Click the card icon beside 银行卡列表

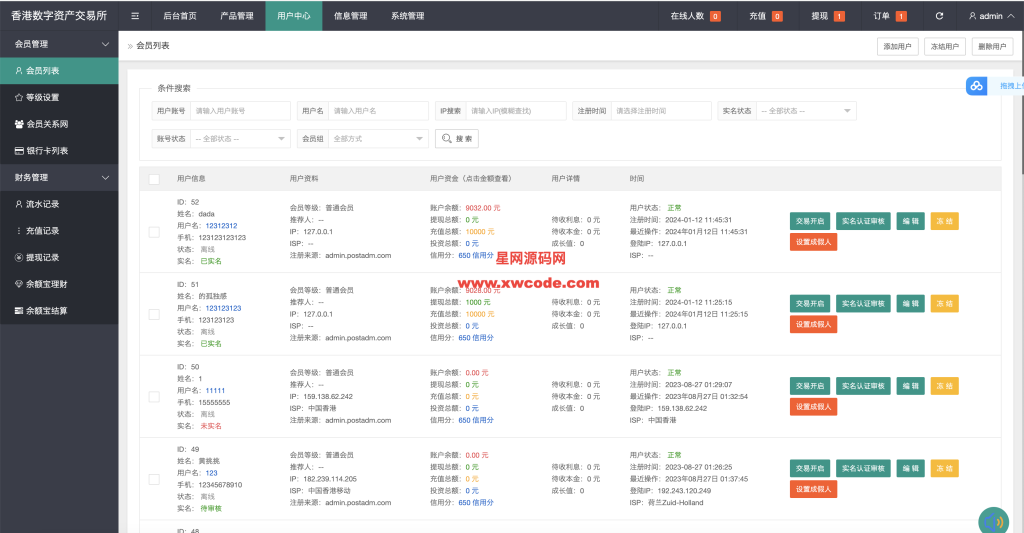19,151
